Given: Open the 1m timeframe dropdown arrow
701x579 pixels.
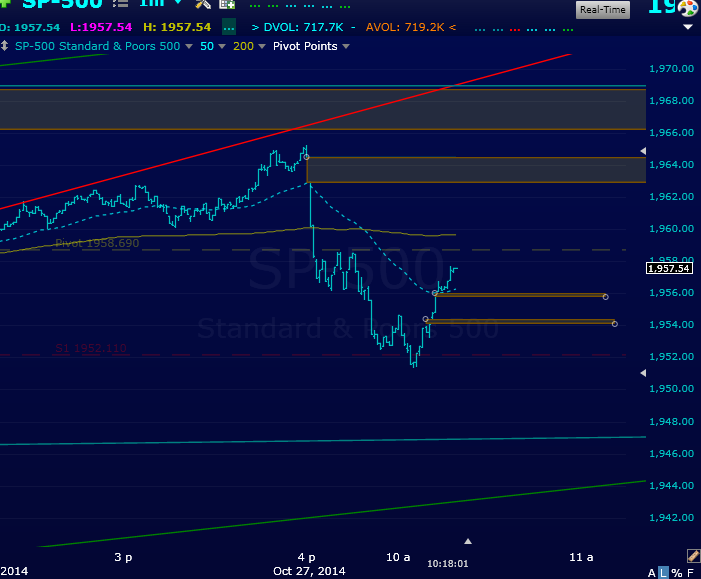Looking at the screenshot, I should pyautogui.click(x=178, y=2).
